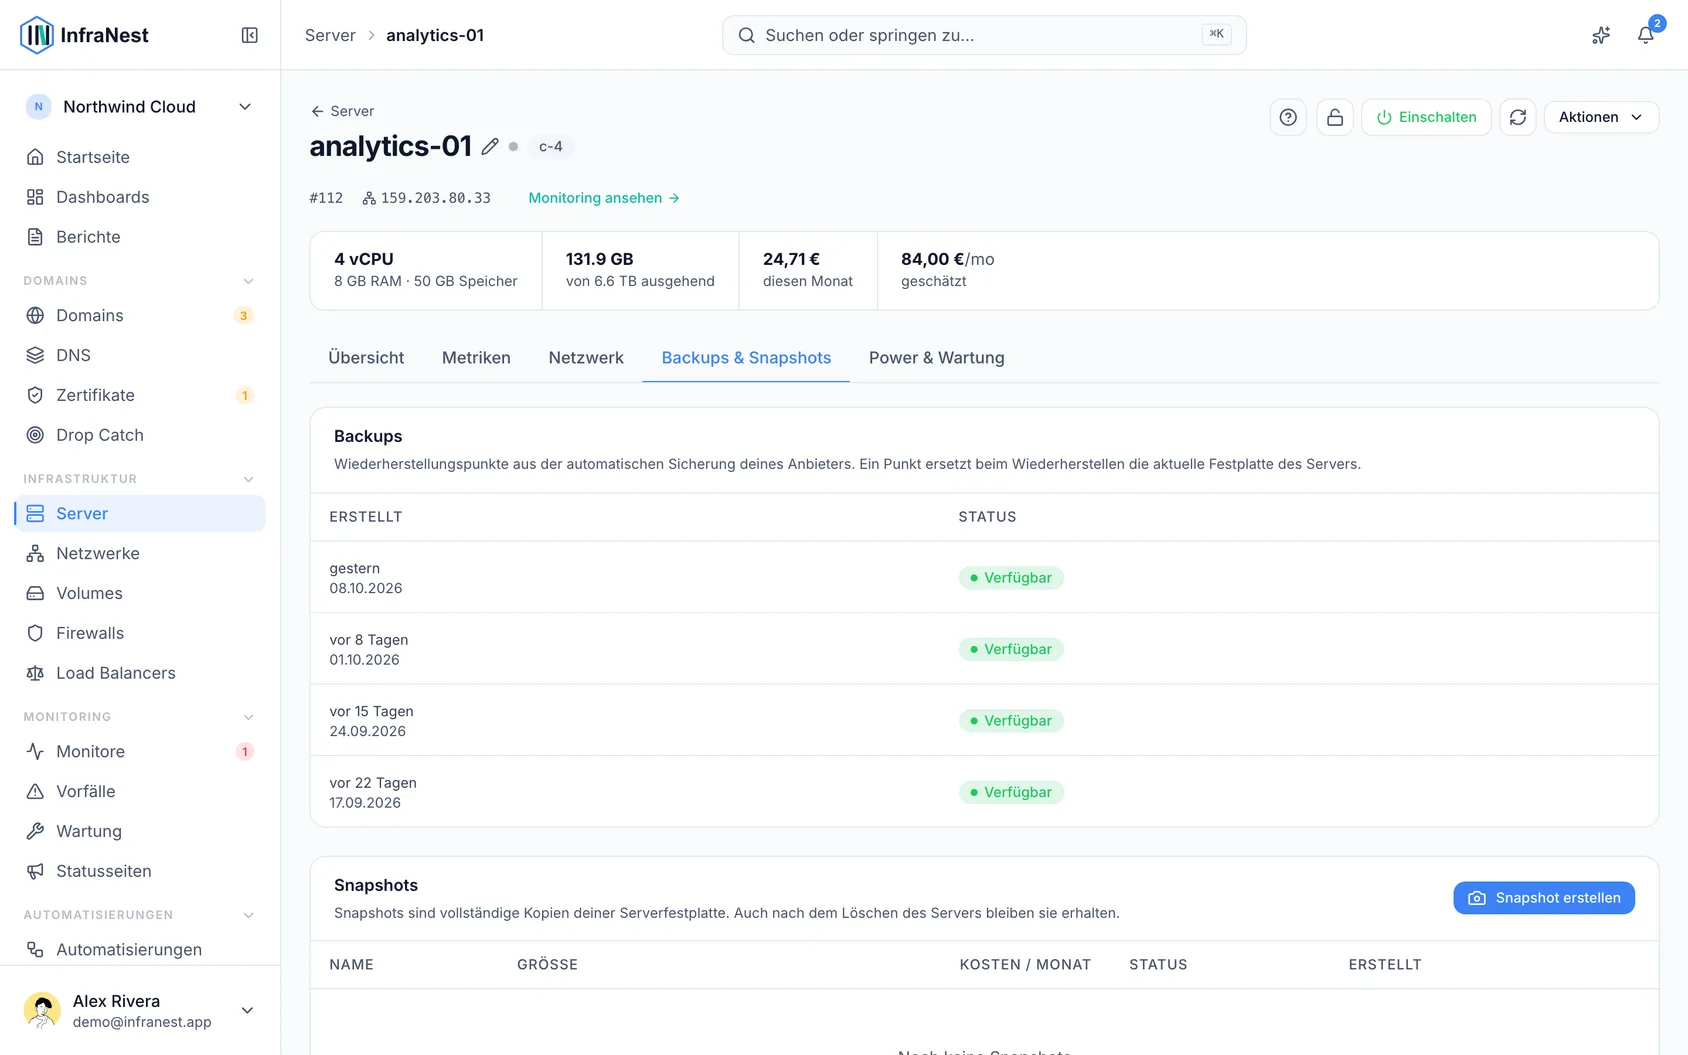Image resolution: width=1688 pixels, height=1055 pixels.
Task: Expand Northwind Cloud organization switcher
Action: pyautogui.click(x=140, y=107)
